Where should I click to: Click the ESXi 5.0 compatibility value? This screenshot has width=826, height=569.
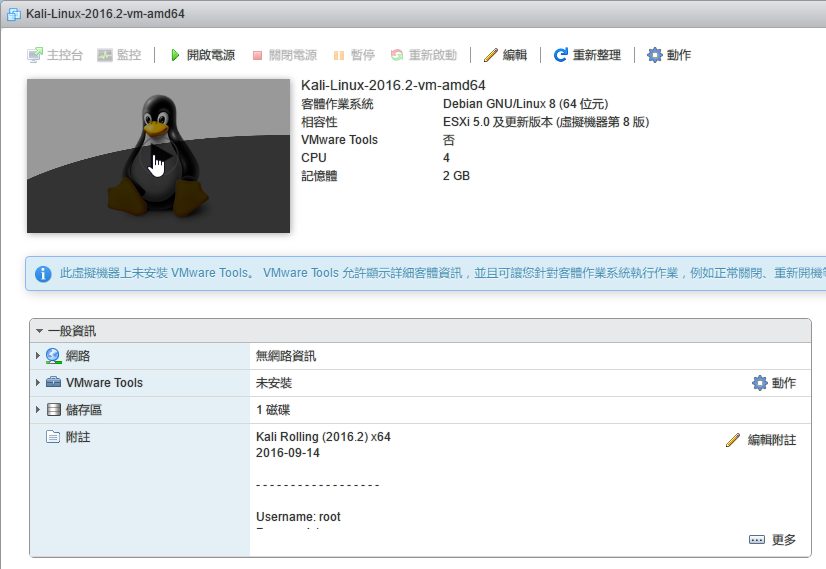pyautogui.click(x=546, y=122)
